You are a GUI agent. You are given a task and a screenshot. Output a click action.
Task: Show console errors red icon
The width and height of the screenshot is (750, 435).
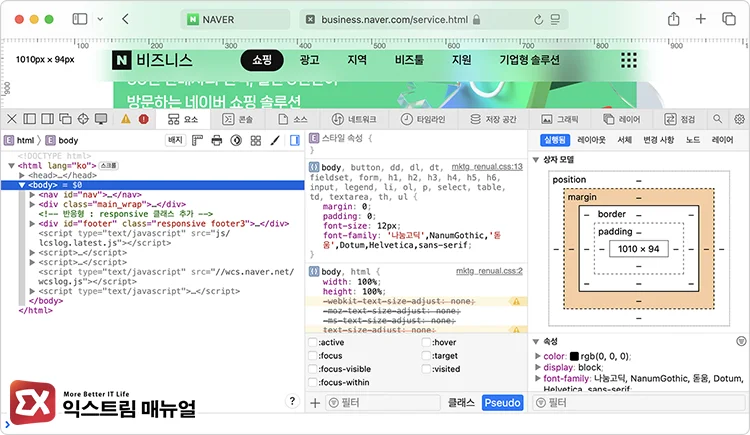[x=143, y=119]
